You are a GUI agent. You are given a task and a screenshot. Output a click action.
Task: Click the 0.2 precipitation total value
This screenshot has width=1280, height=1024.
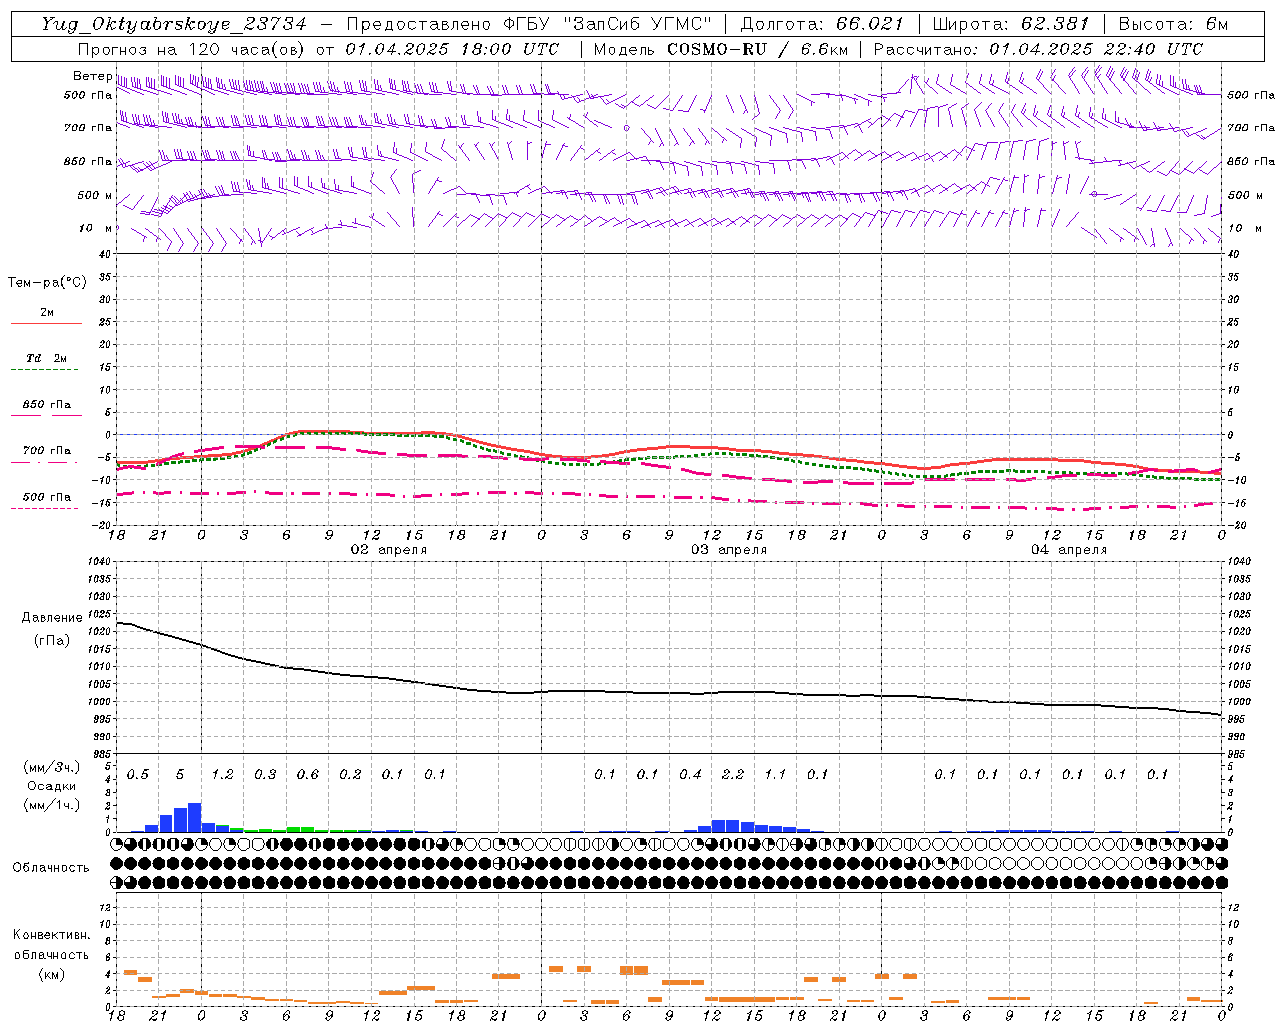pyautogui.click(x=350, y=775)
